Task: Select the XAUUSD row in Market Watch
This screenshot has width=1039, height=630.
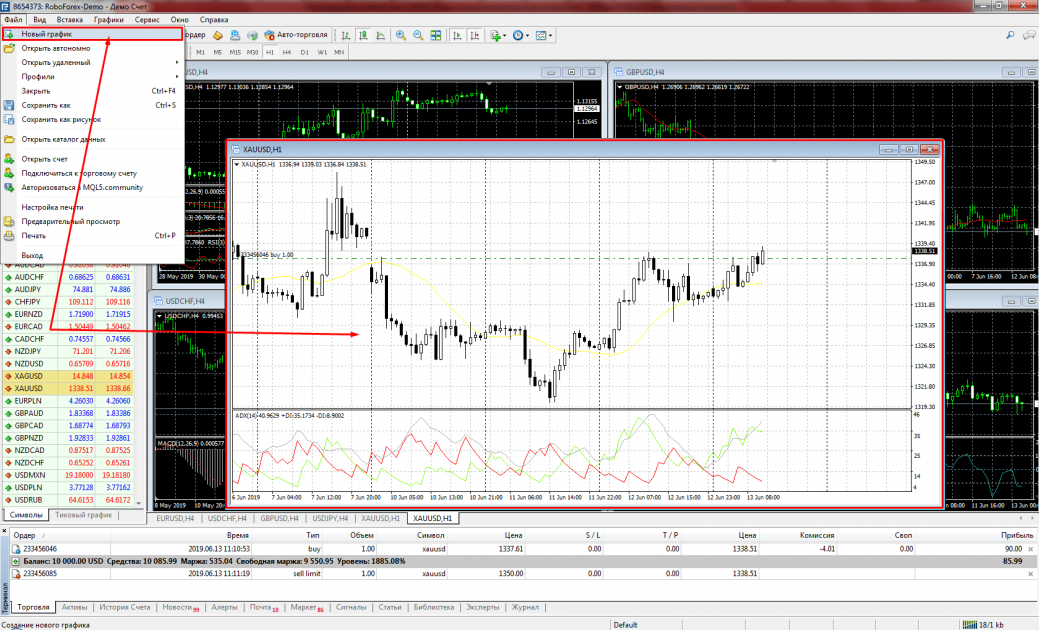Action: (30, 388)
